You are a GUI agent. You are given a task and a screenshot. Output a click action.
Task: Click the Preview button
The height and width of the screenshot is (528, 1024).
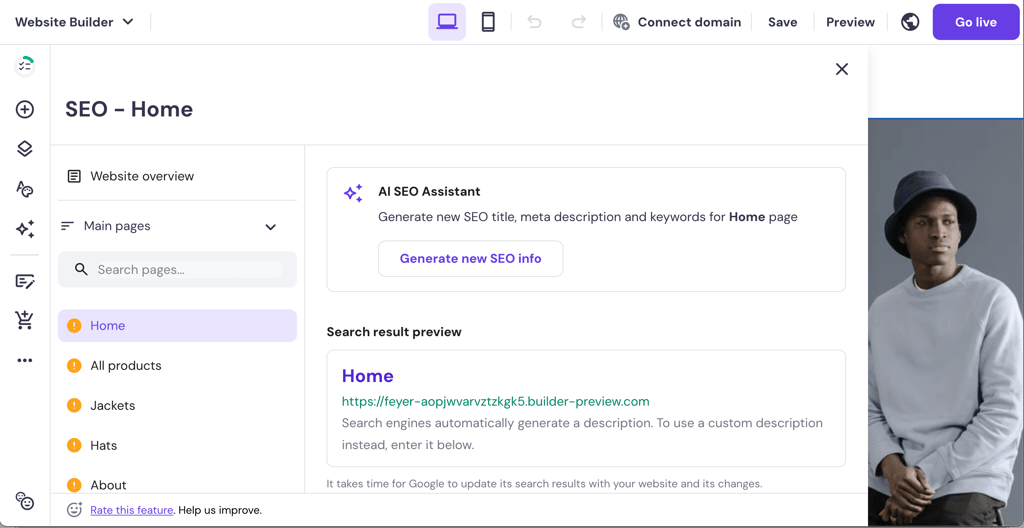click(x=850, y=22)
